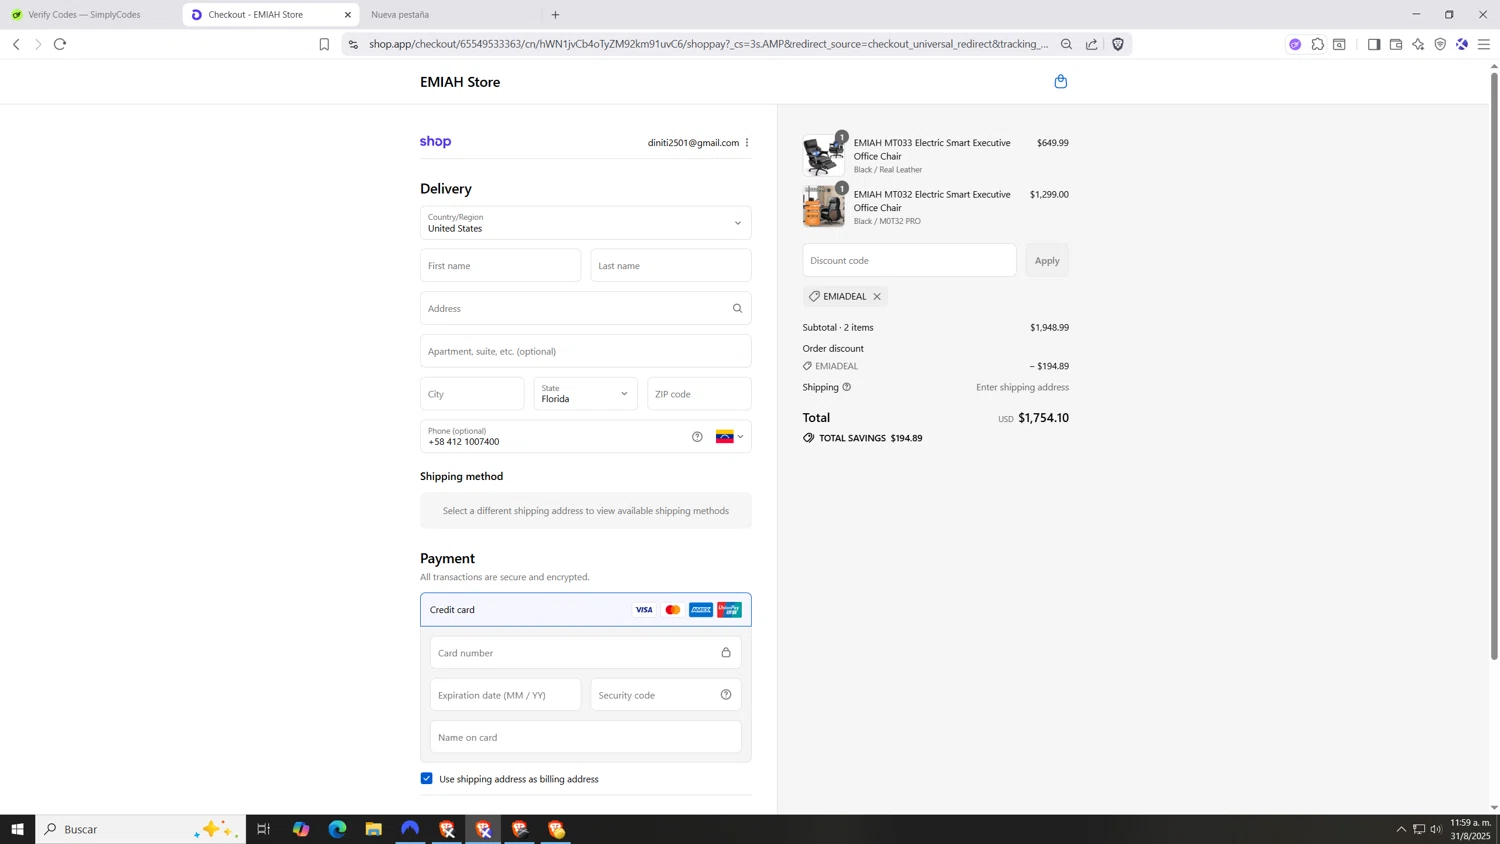Open Brave Wallet icon
1500x844 pixels.
[1396, 44]
